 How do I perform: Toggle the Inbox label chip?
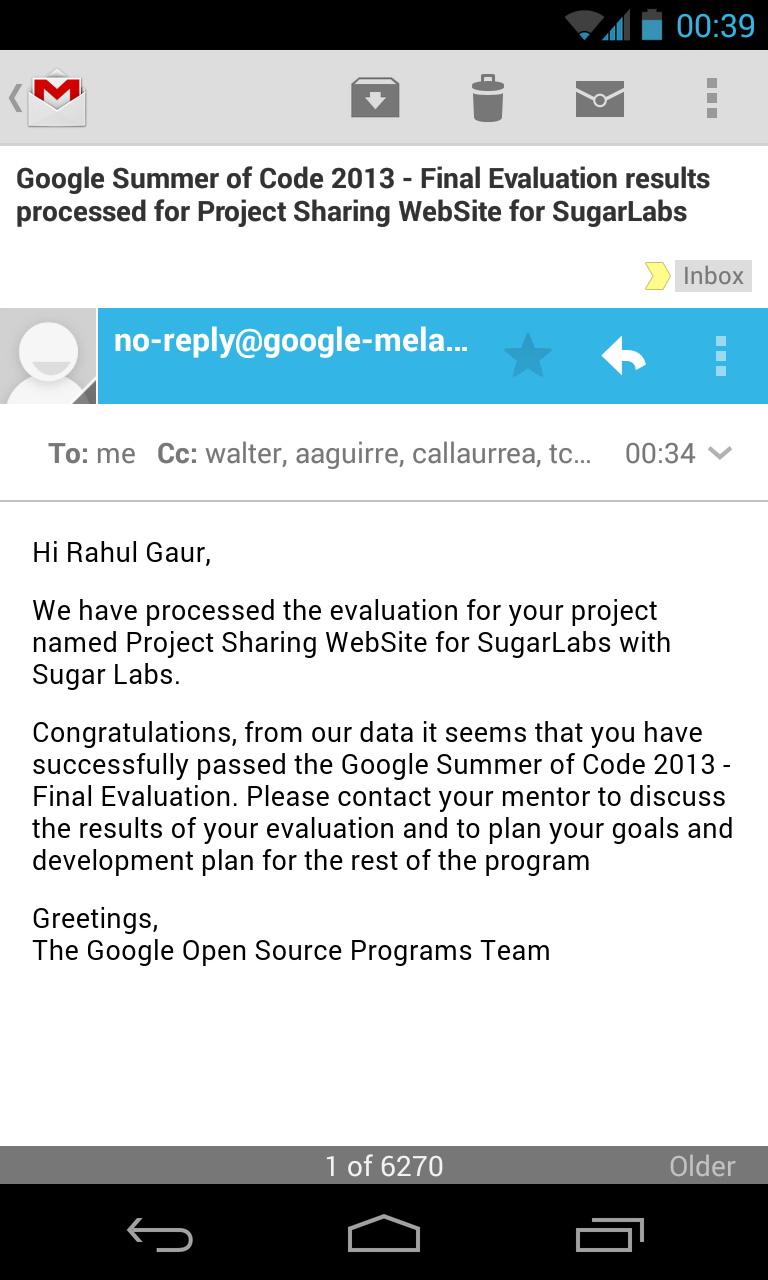pyautogui.click(x=712, y=276)
